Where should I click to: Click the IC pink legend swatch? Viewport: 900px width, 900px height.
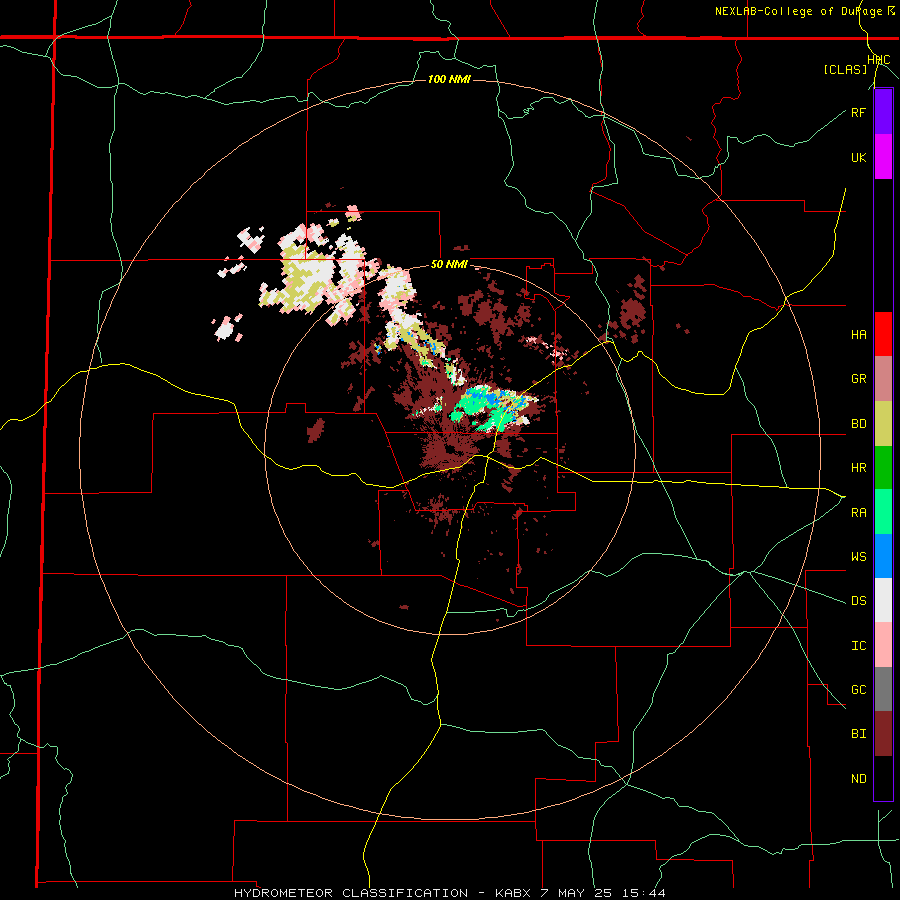pos(883,645)
